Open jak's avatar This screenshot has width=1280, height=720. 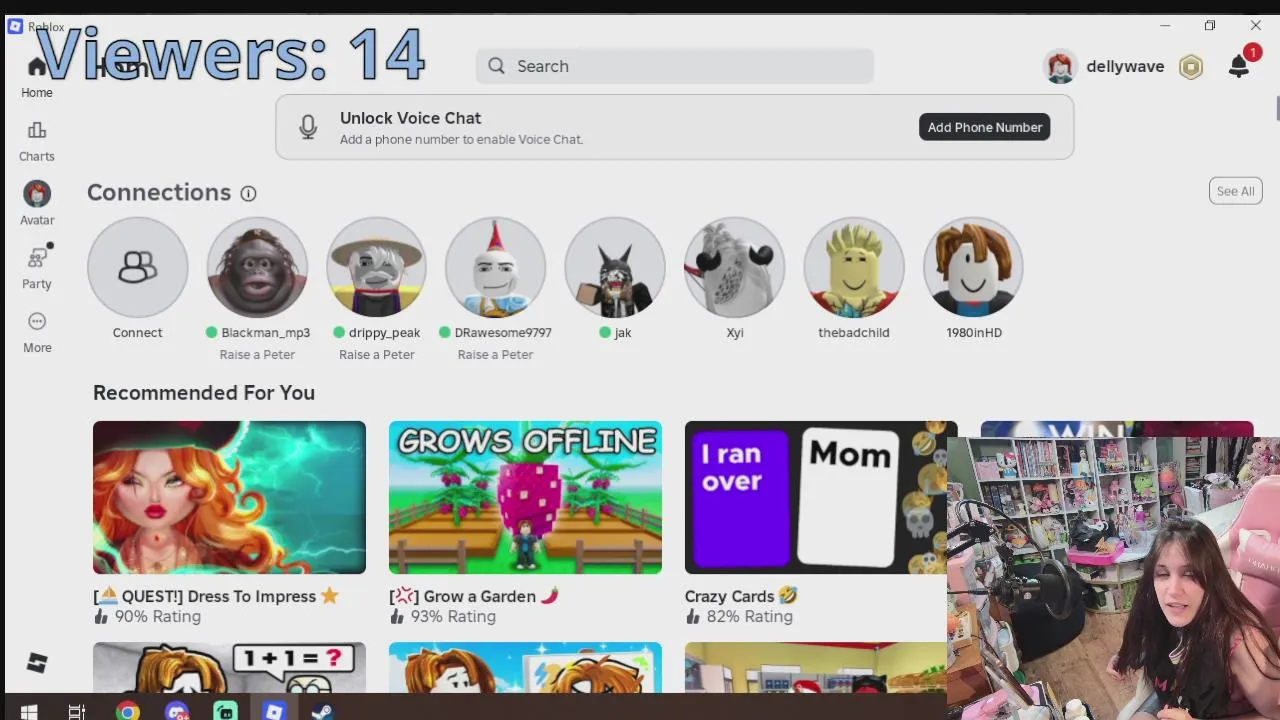tap(615, 267)
